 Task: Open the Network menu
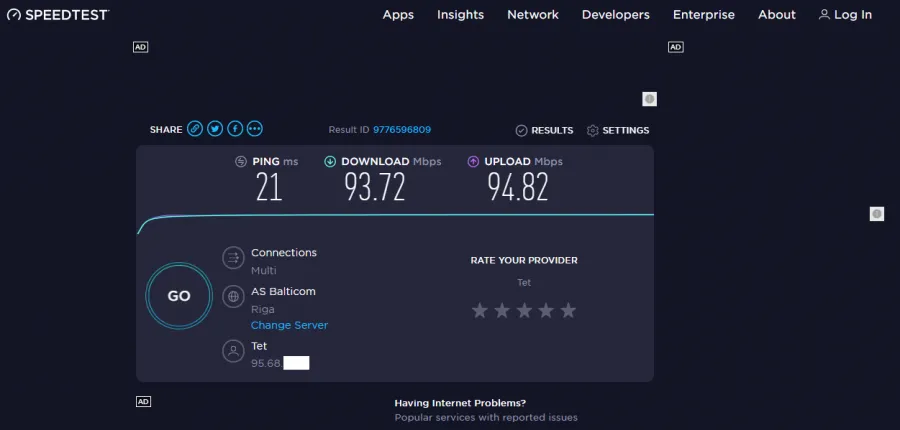click(533, 15)
